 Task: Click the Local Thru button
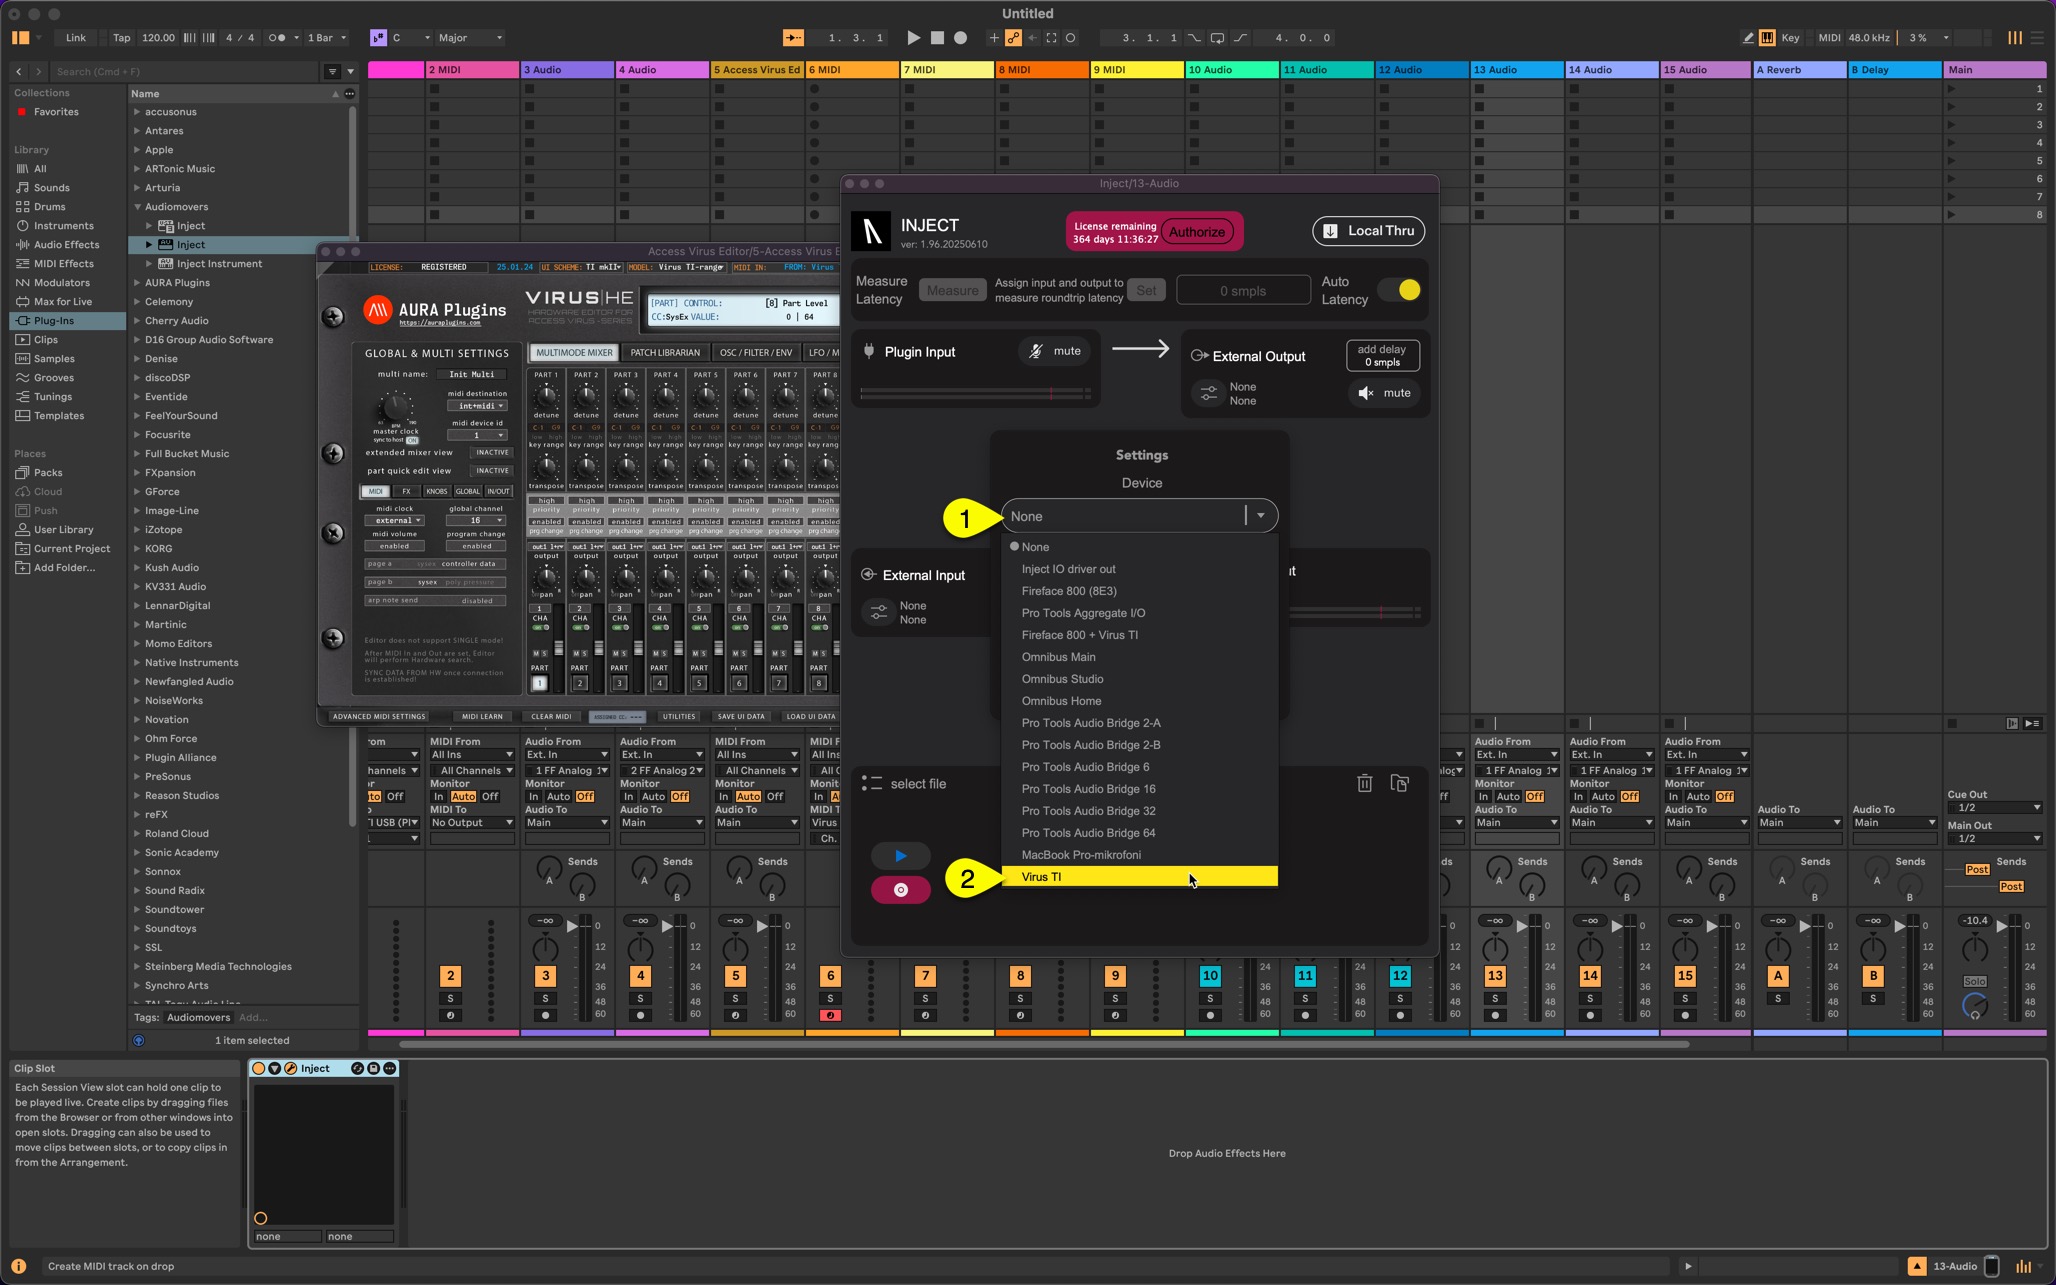1368,231
